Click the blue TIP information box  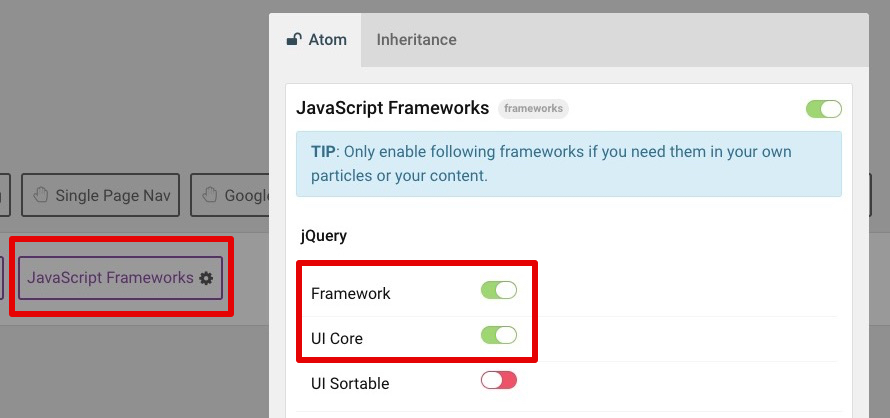pyautogui.click(x=569, y=164)
